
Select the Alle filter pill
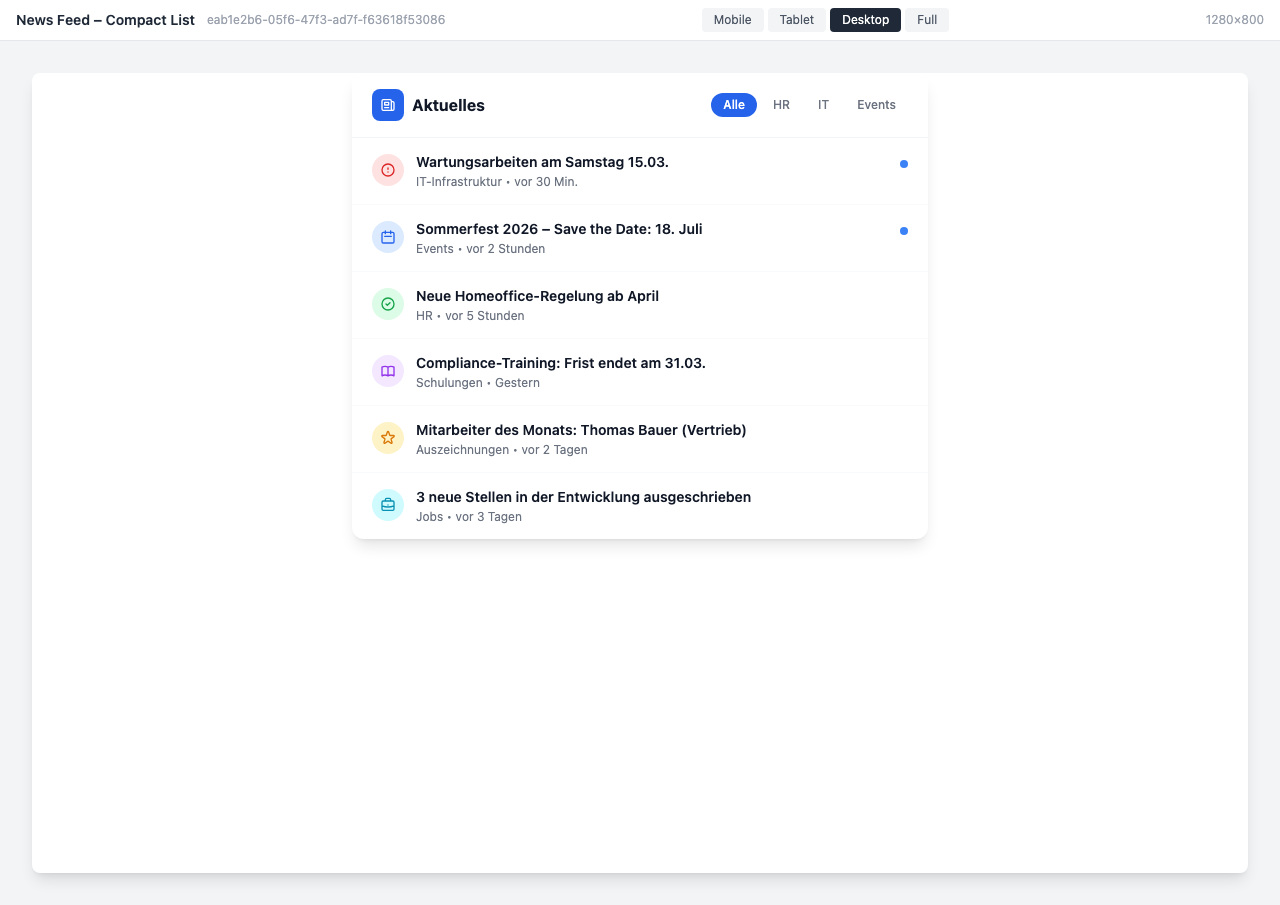click(734, 105)
